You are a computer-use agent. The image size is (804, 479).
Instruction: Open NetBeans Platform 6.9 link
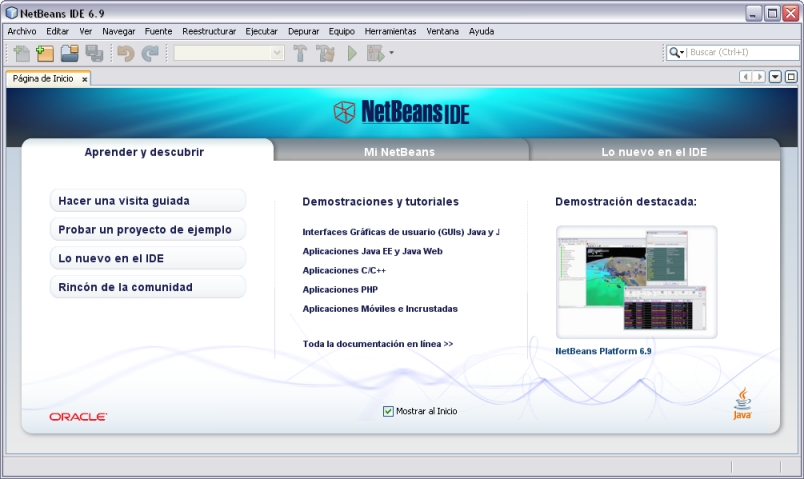pos(603,351)
